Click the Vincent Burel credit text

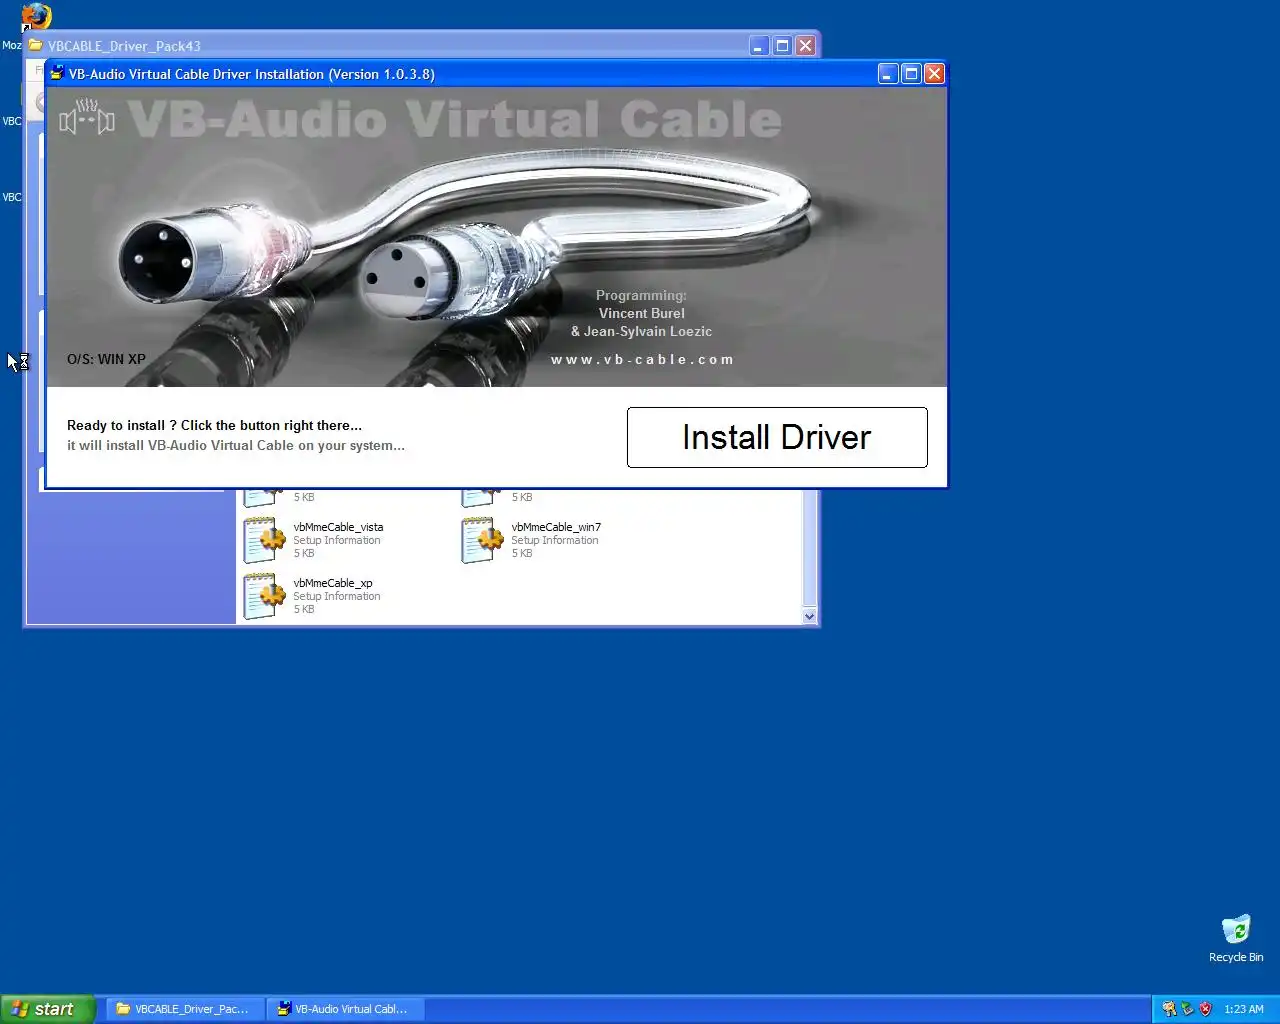point(642,313)
